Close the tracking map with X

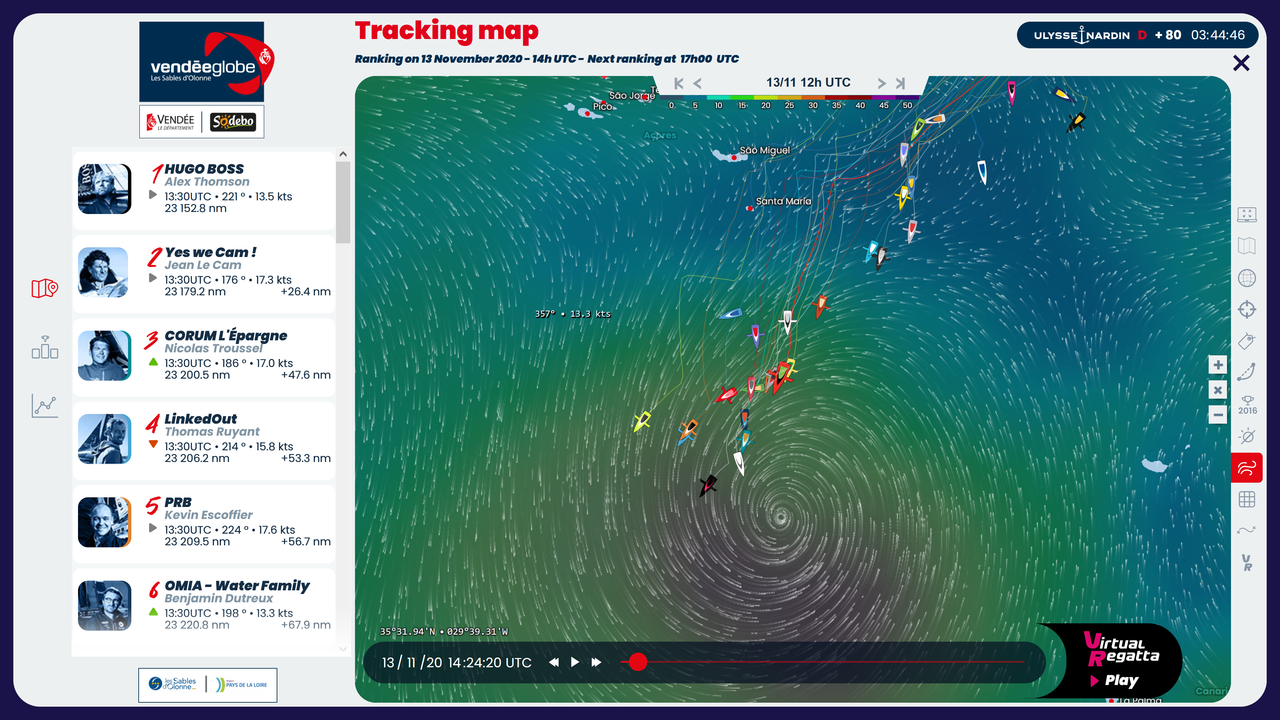1241,64
